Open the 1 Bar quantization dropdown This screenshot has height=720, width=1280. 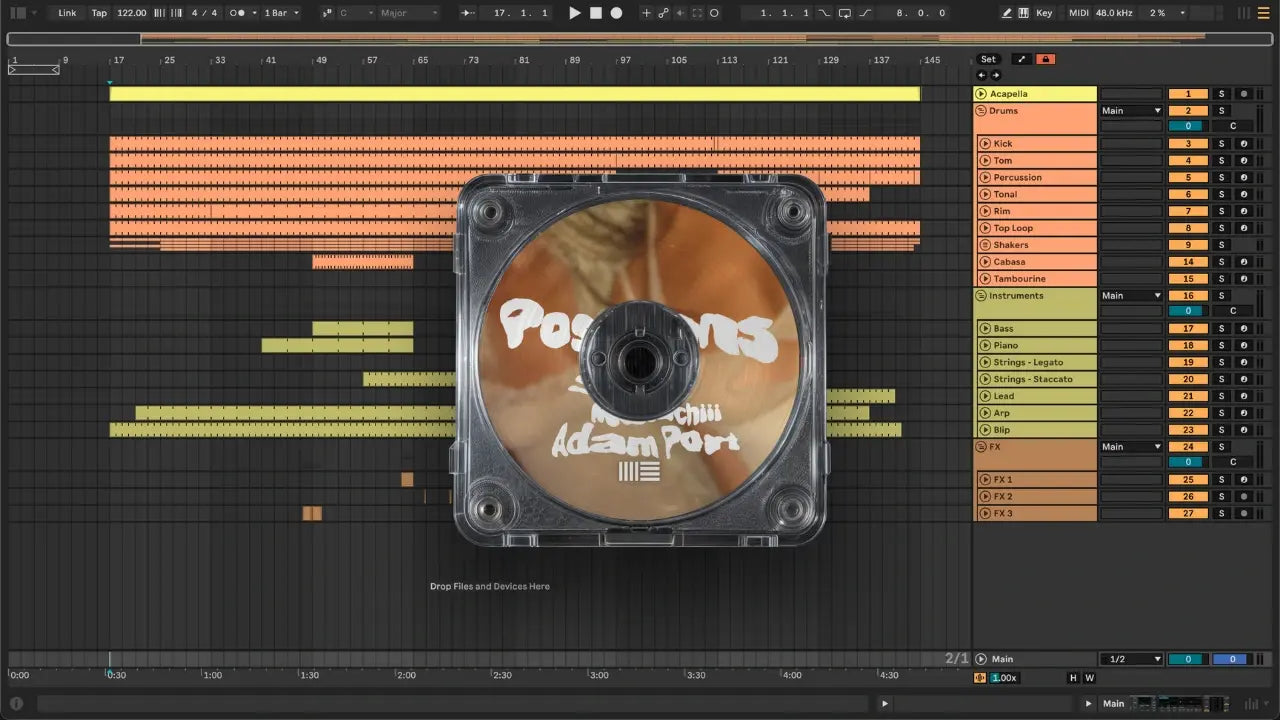click(281, 13)
